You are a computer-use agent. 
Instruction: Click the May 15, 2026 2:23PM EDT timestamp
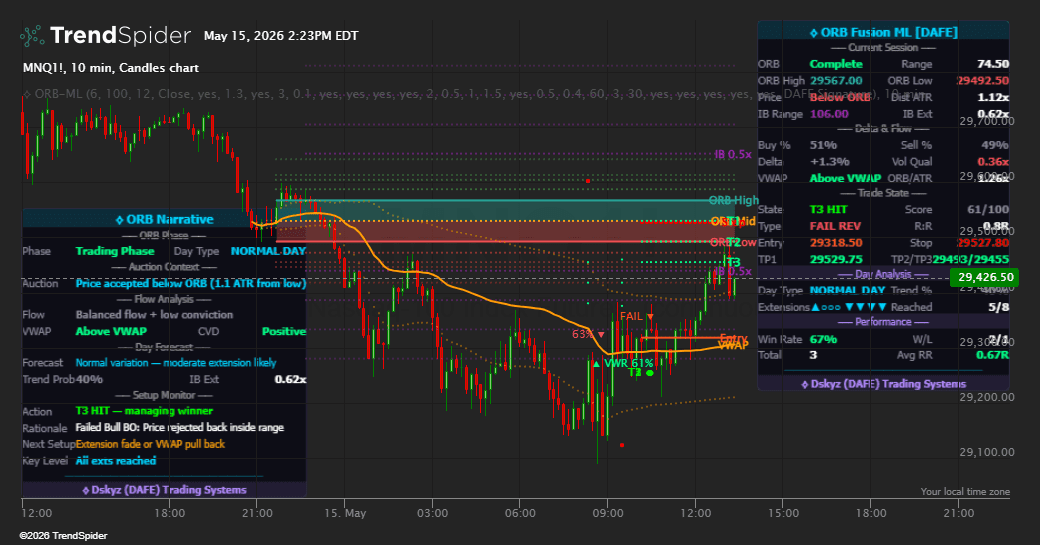click(281, 36)
